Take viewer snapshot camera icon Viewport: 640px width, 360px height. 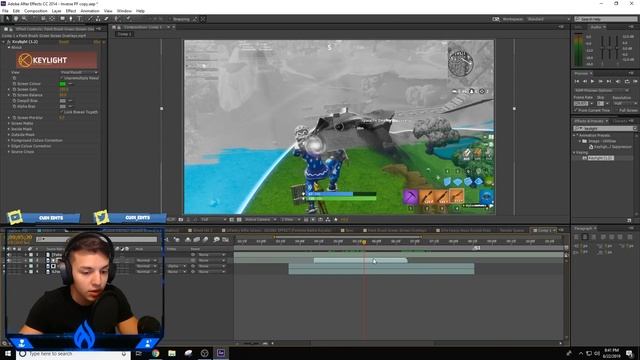point(181,220)
